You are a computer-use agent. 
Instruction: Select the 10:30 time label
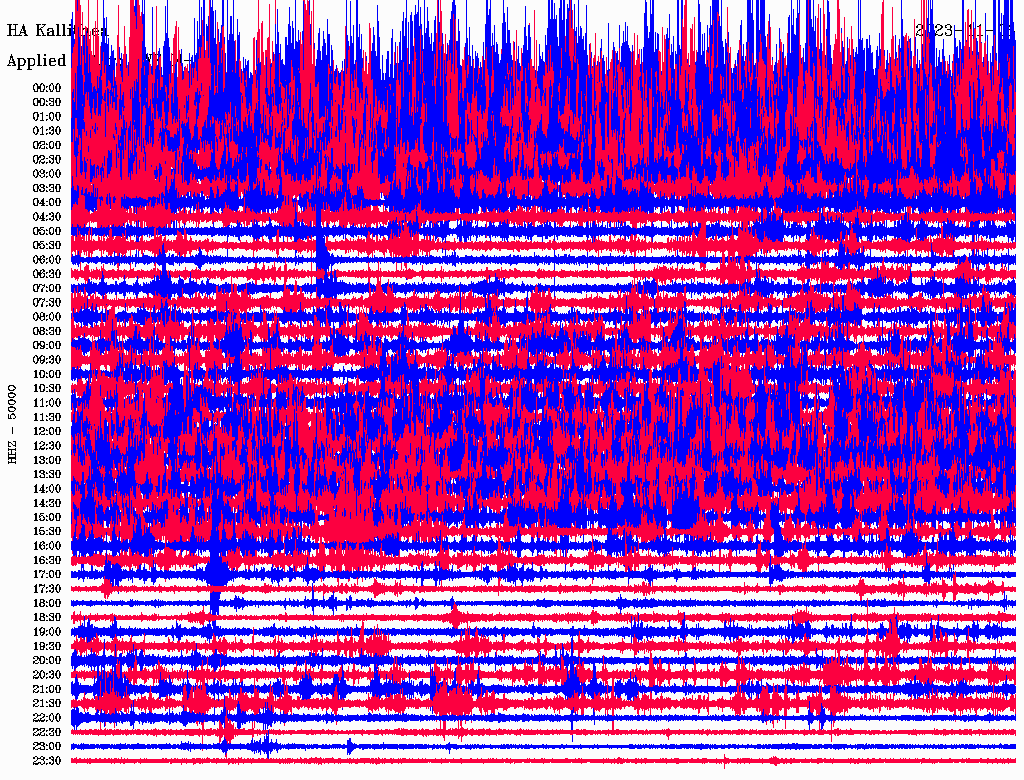(47, 389)
